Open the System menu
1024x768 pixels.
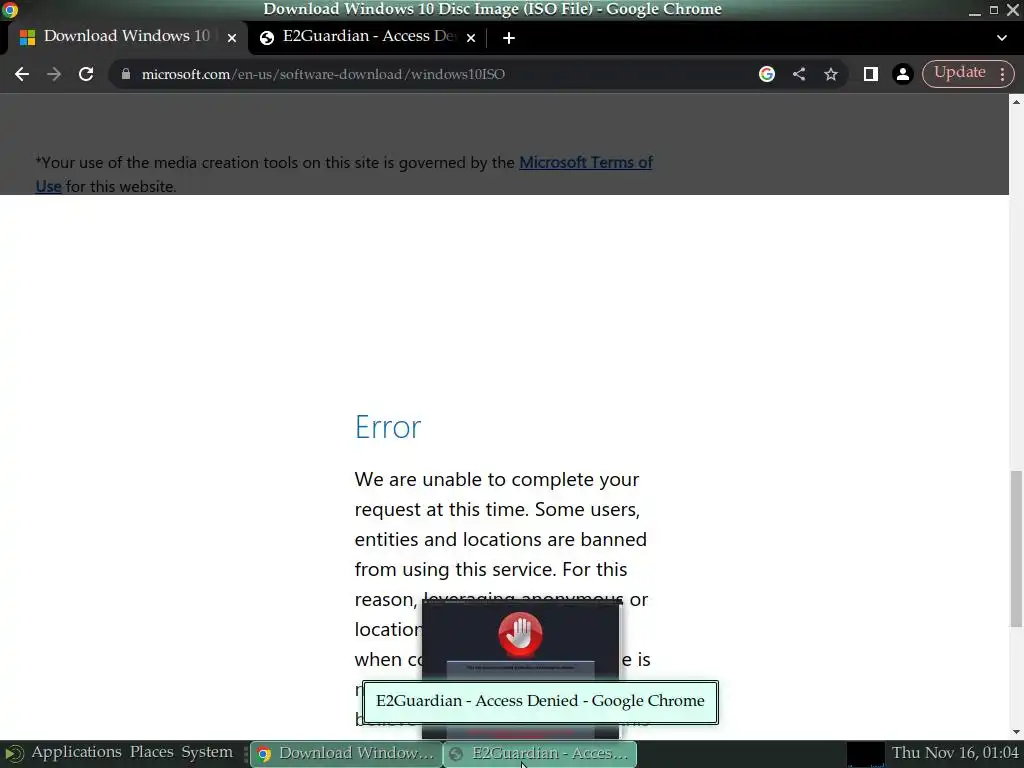[x=207, y=752]
